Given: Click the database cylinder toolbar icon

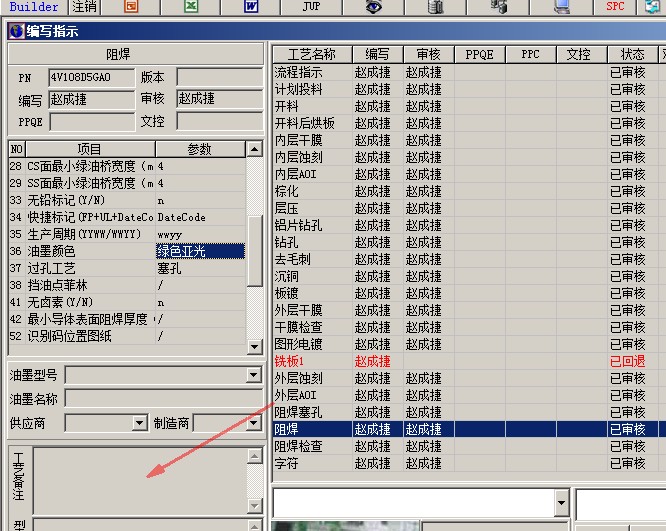Looking at the screenshot, I should pos(435,6).
